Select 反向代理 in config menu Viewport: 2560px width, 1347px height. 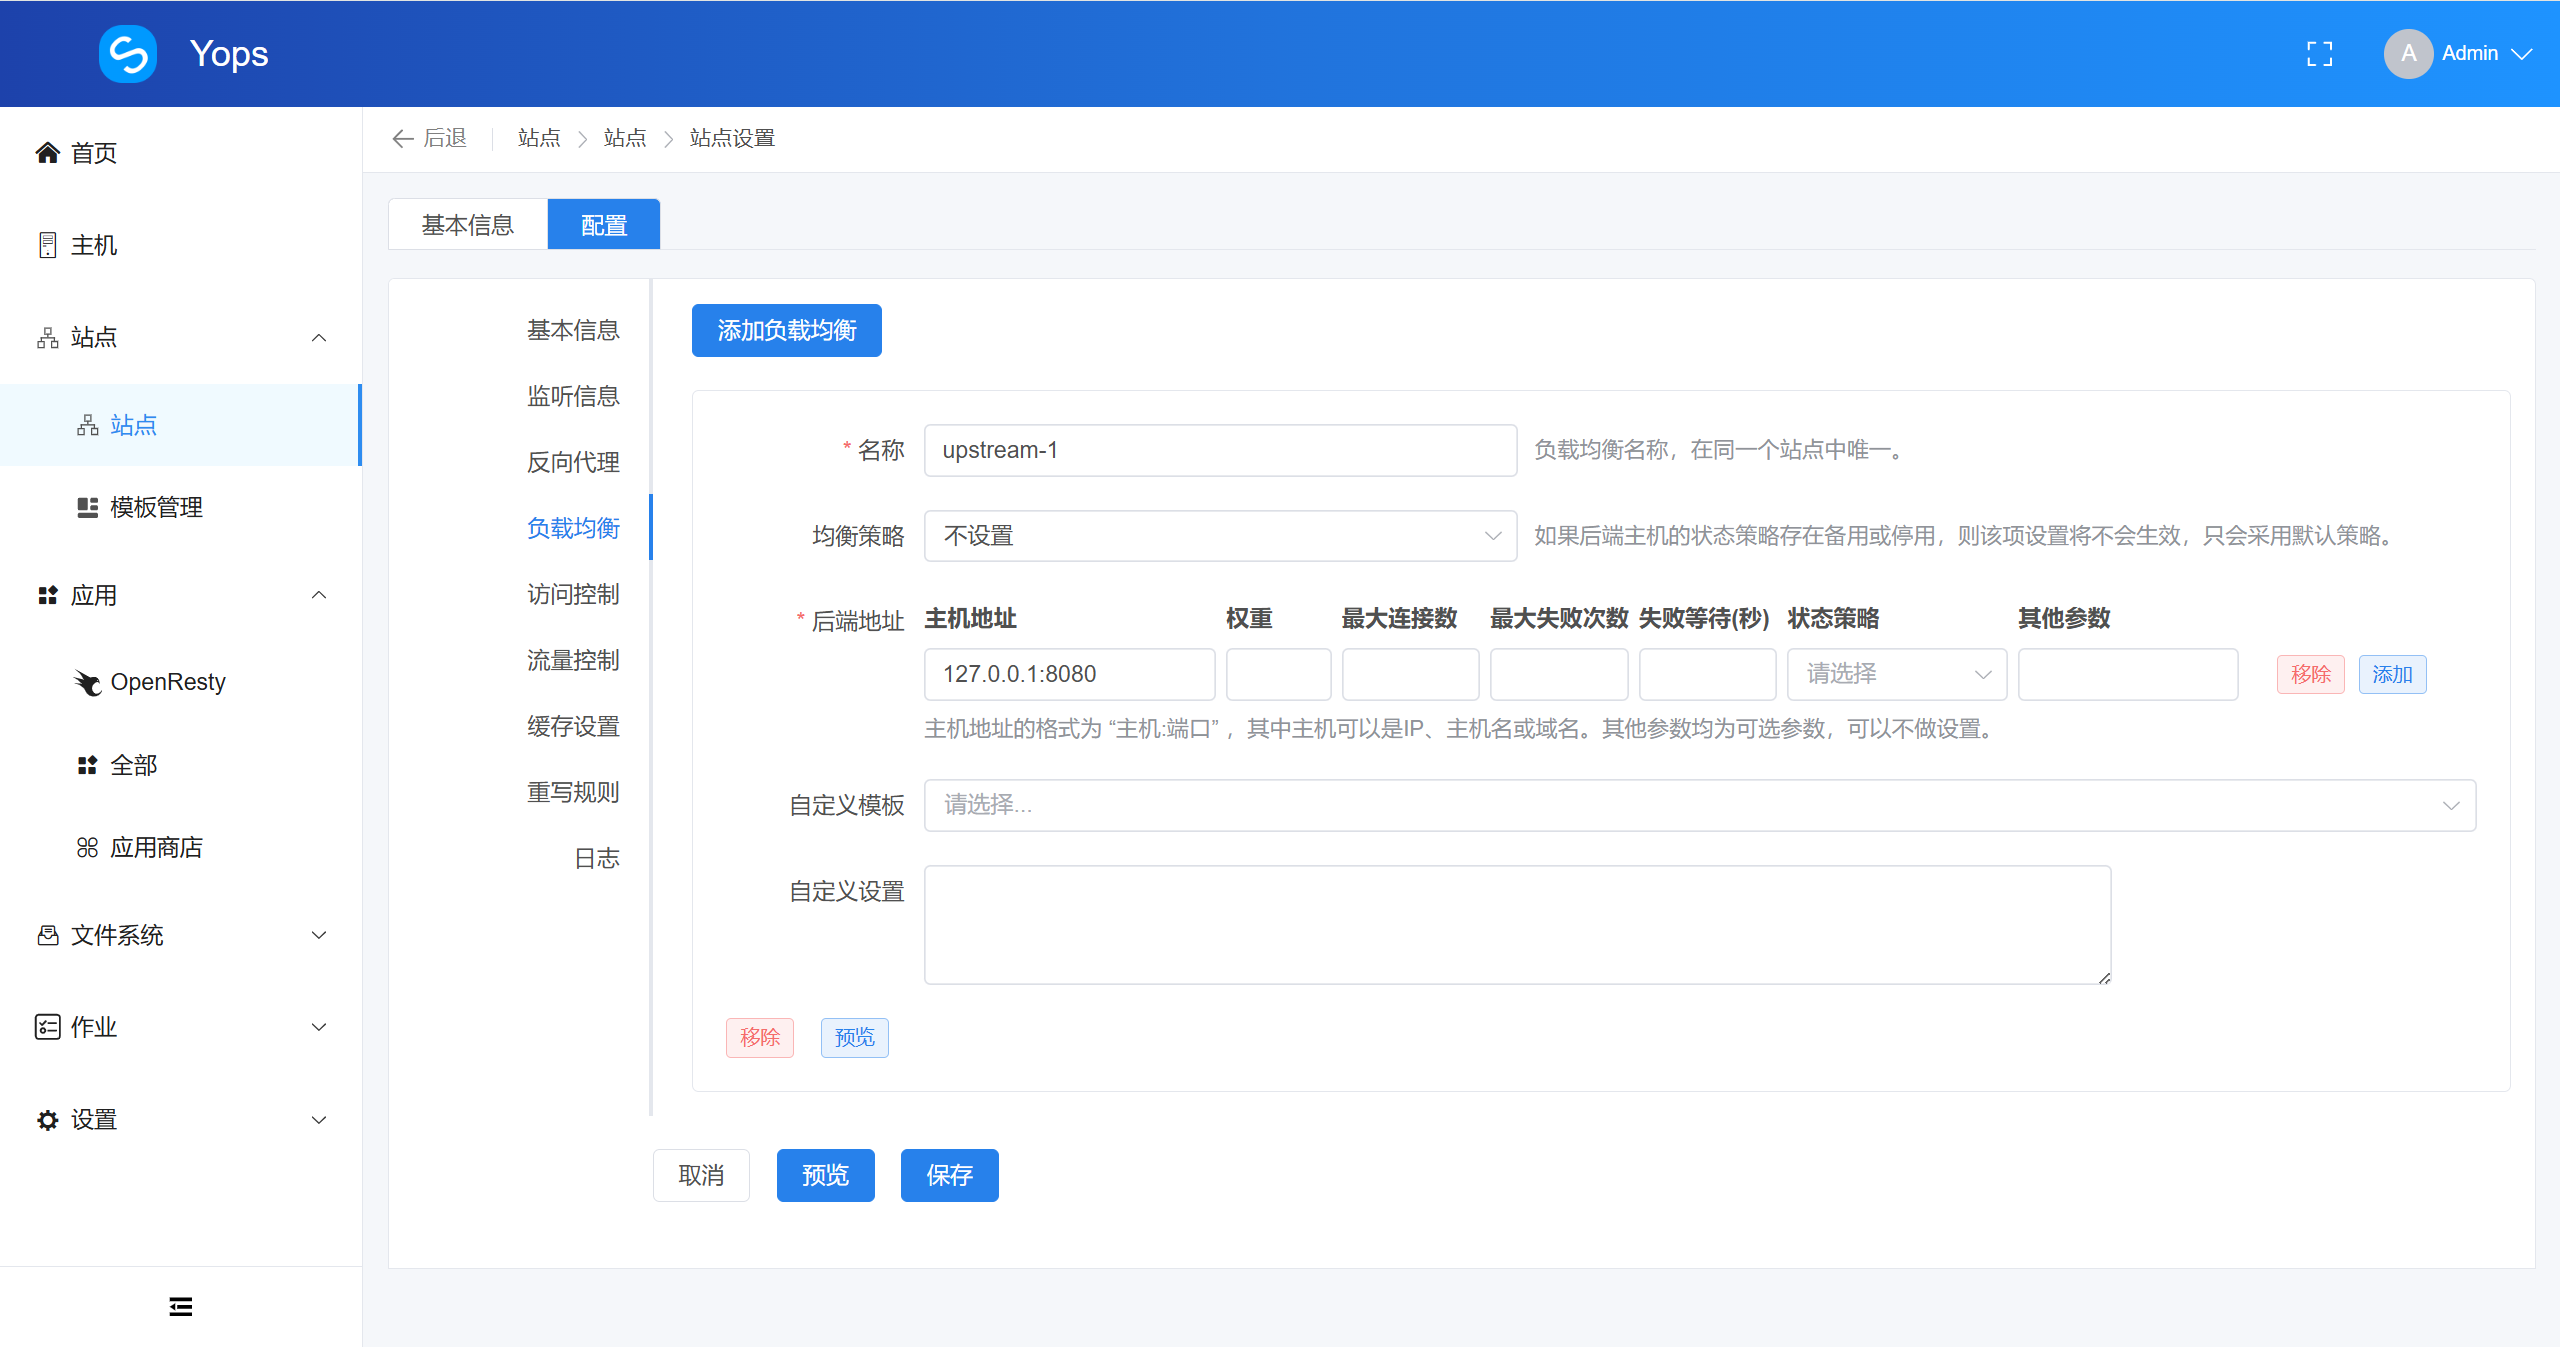point(573,462)
